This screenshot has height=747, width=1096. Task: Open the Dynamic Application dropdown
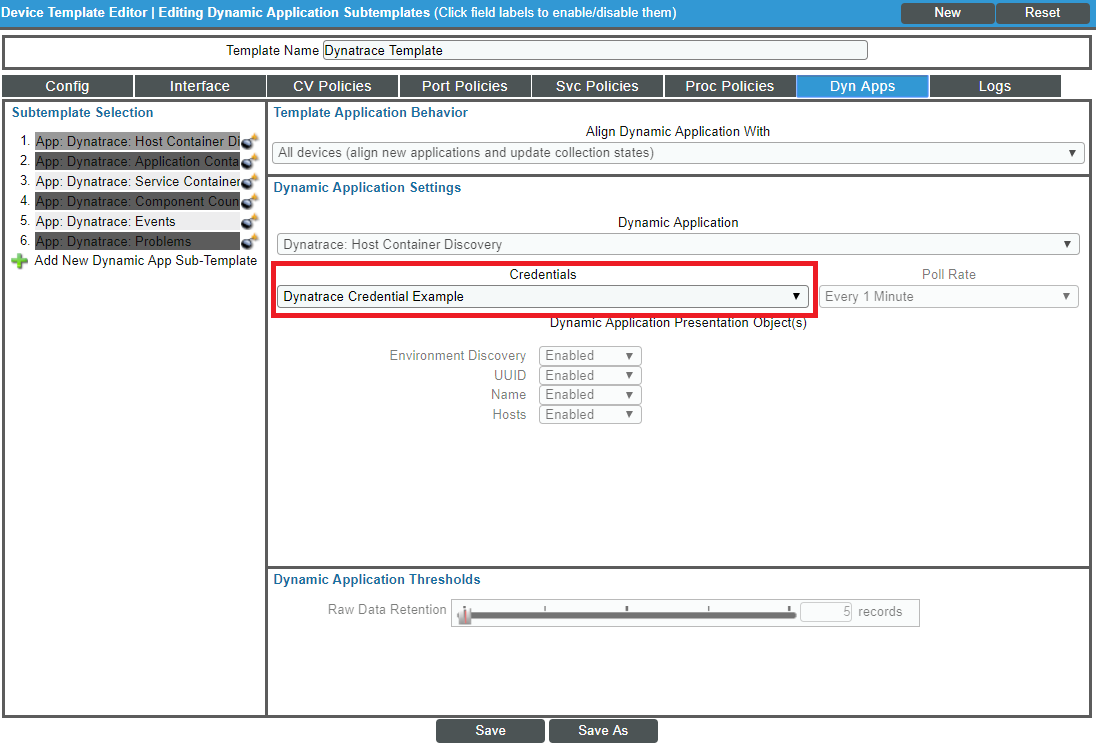click(678, 245)
